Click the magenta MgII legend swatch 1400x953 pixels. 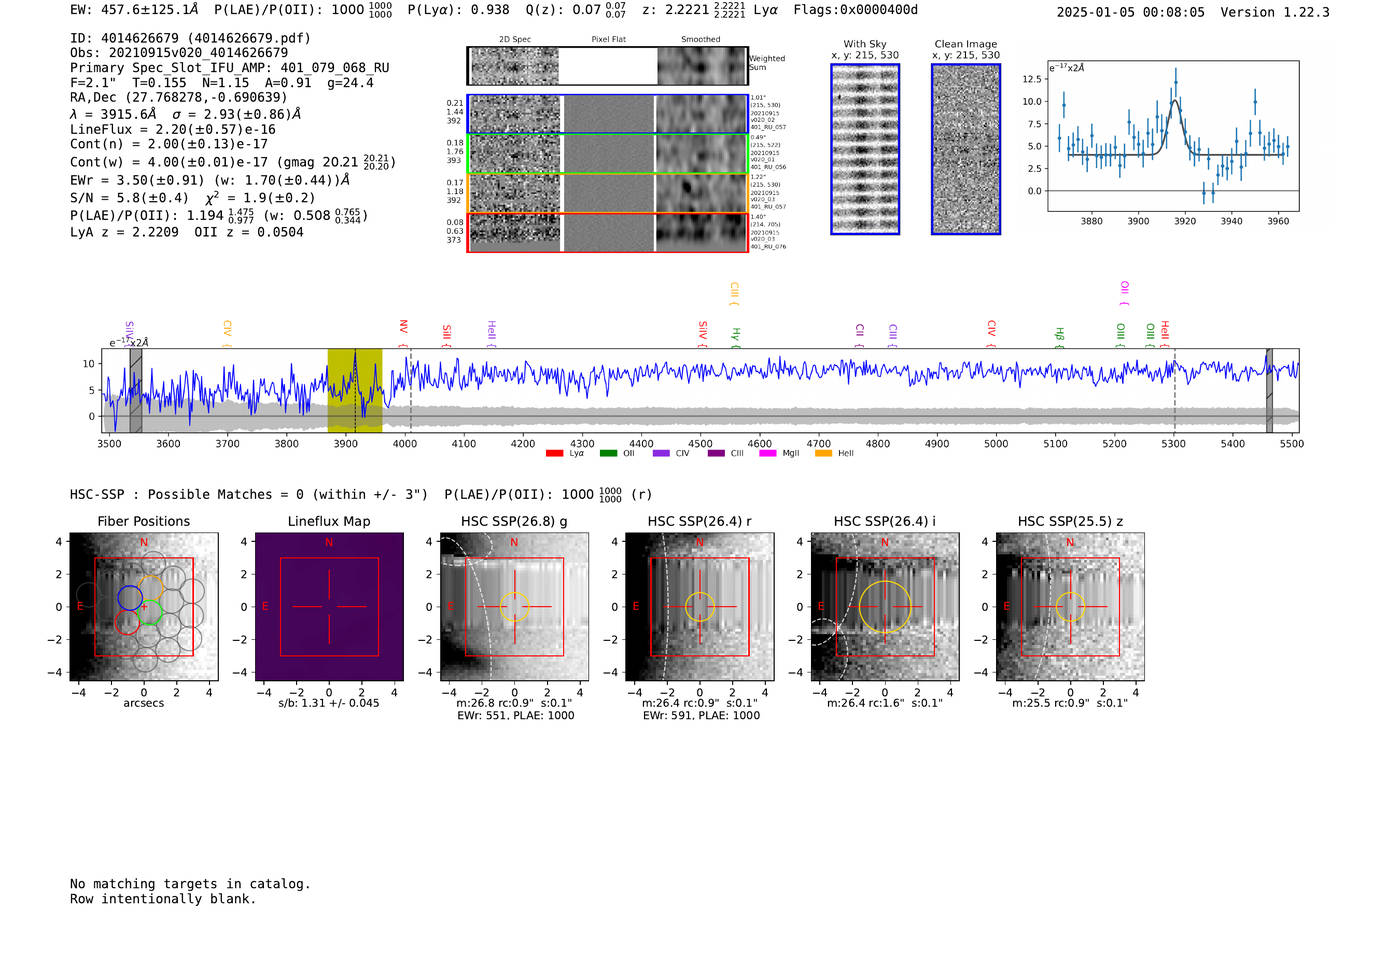pyautogui.click(x=768, y=453)
